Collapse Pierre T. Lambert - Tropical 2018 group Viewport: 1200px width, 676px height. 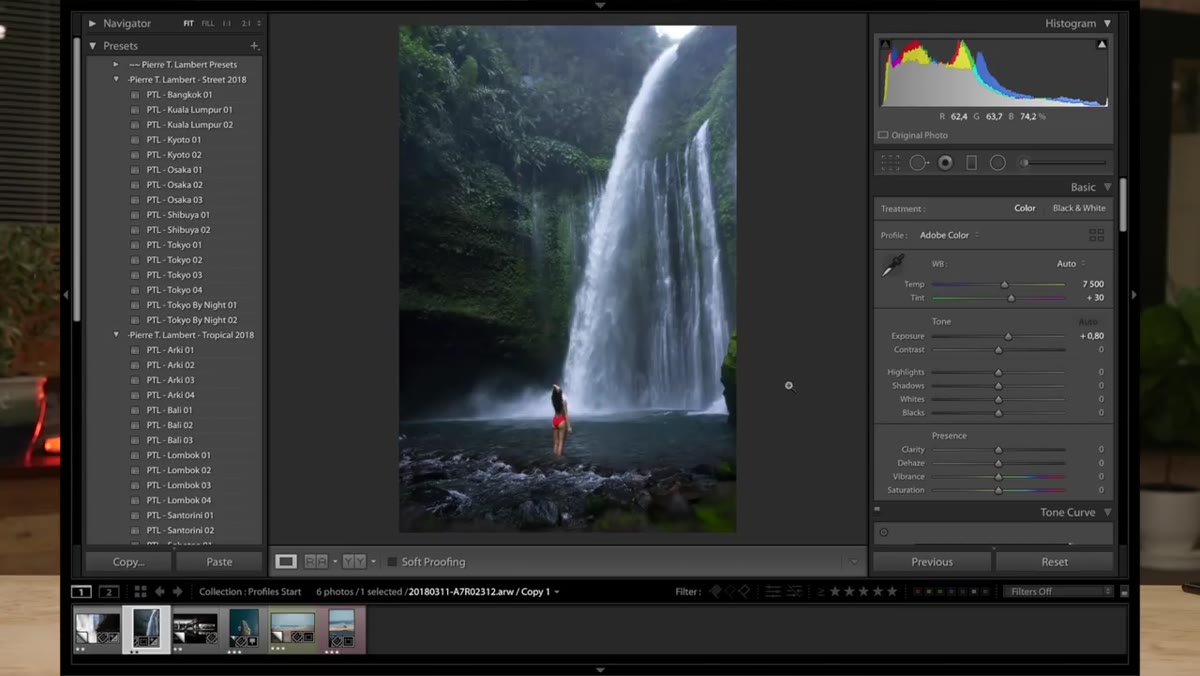[x=116, y=335]
